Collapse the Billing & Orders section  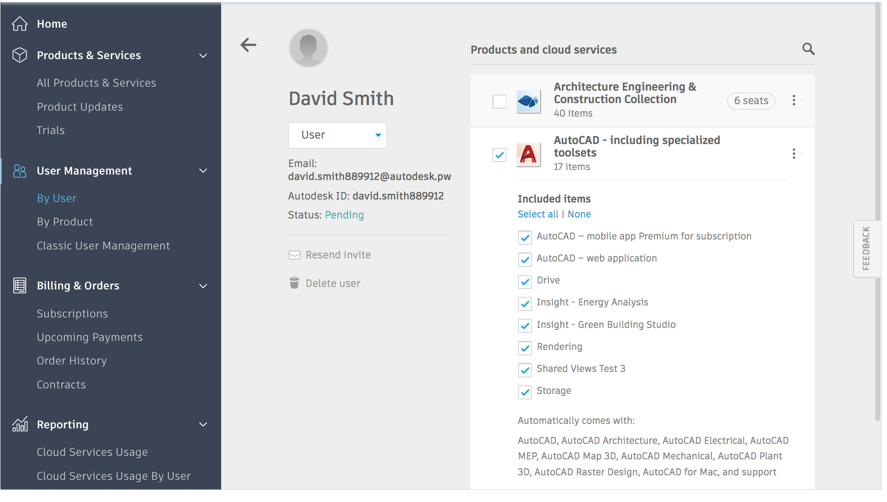tap(203, 286)
